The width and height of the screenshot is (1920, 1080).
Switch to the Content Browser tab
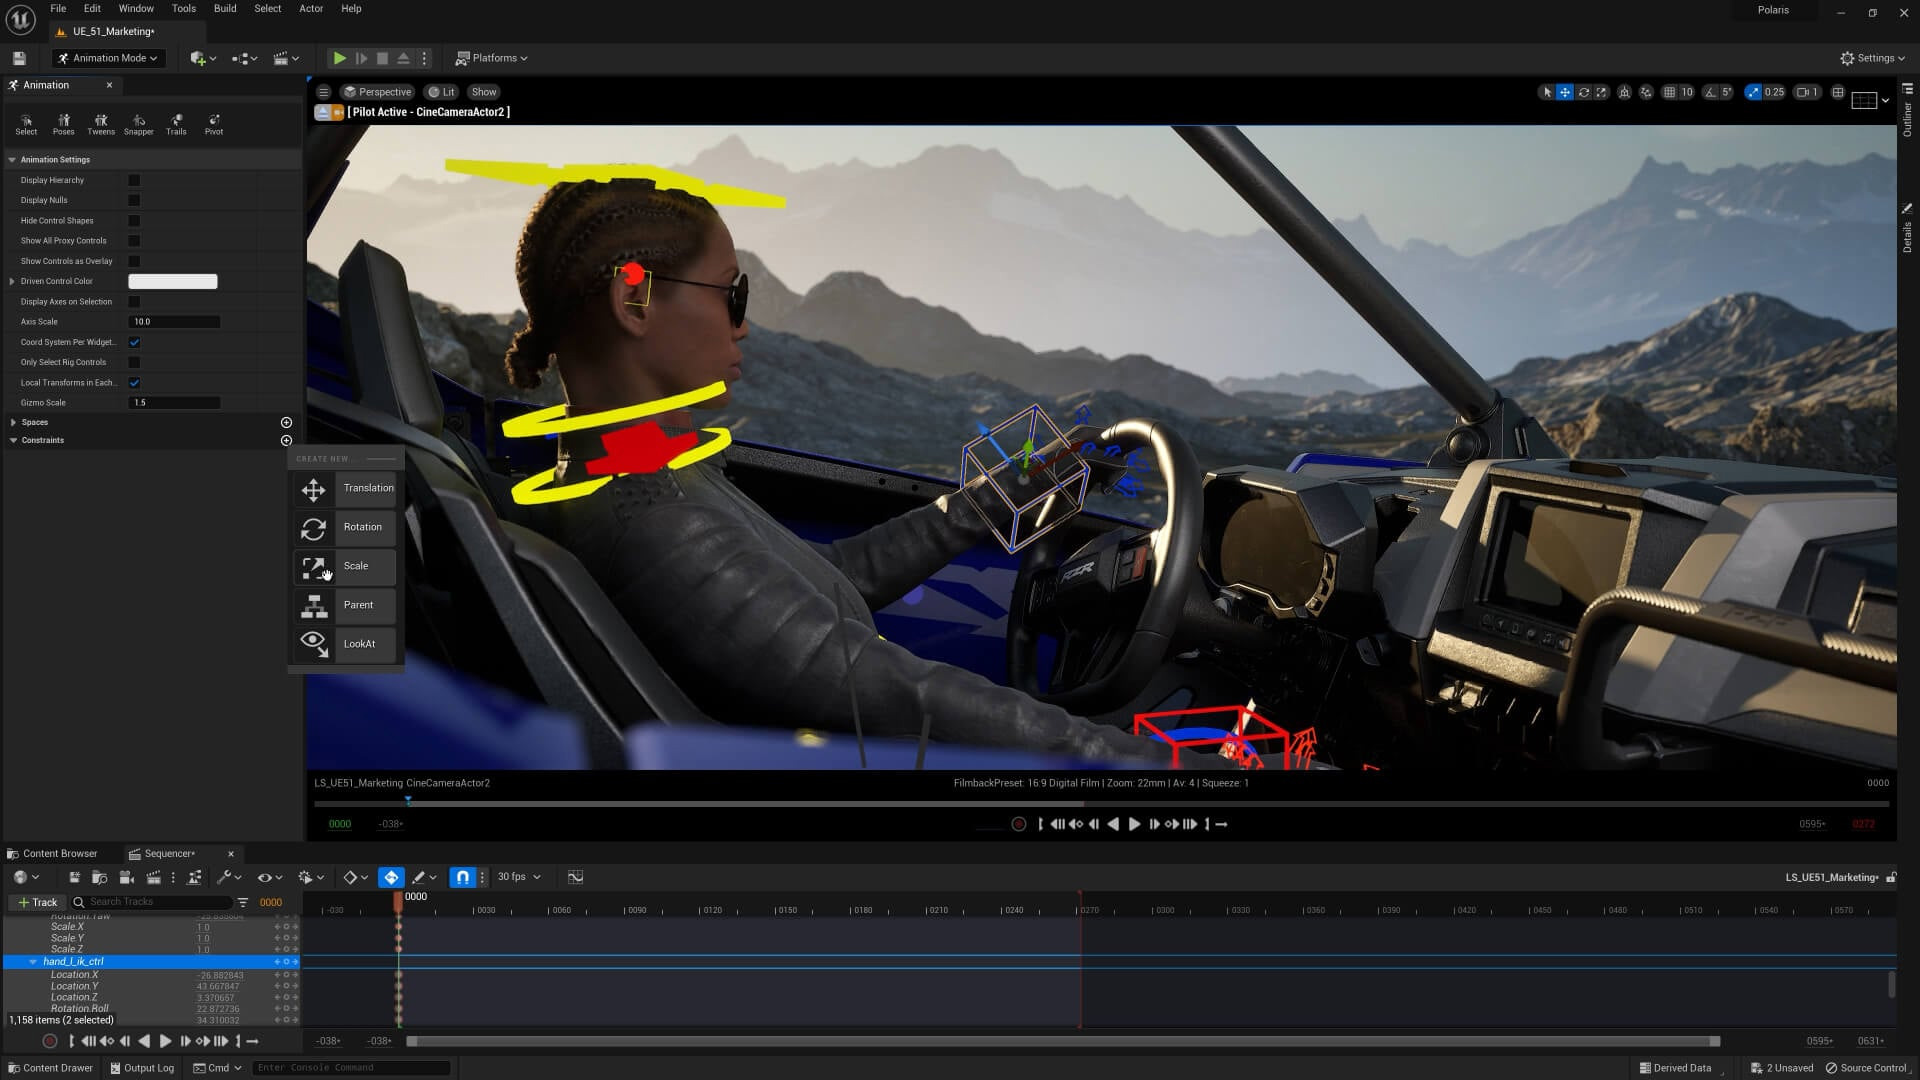tap(58, 853)
